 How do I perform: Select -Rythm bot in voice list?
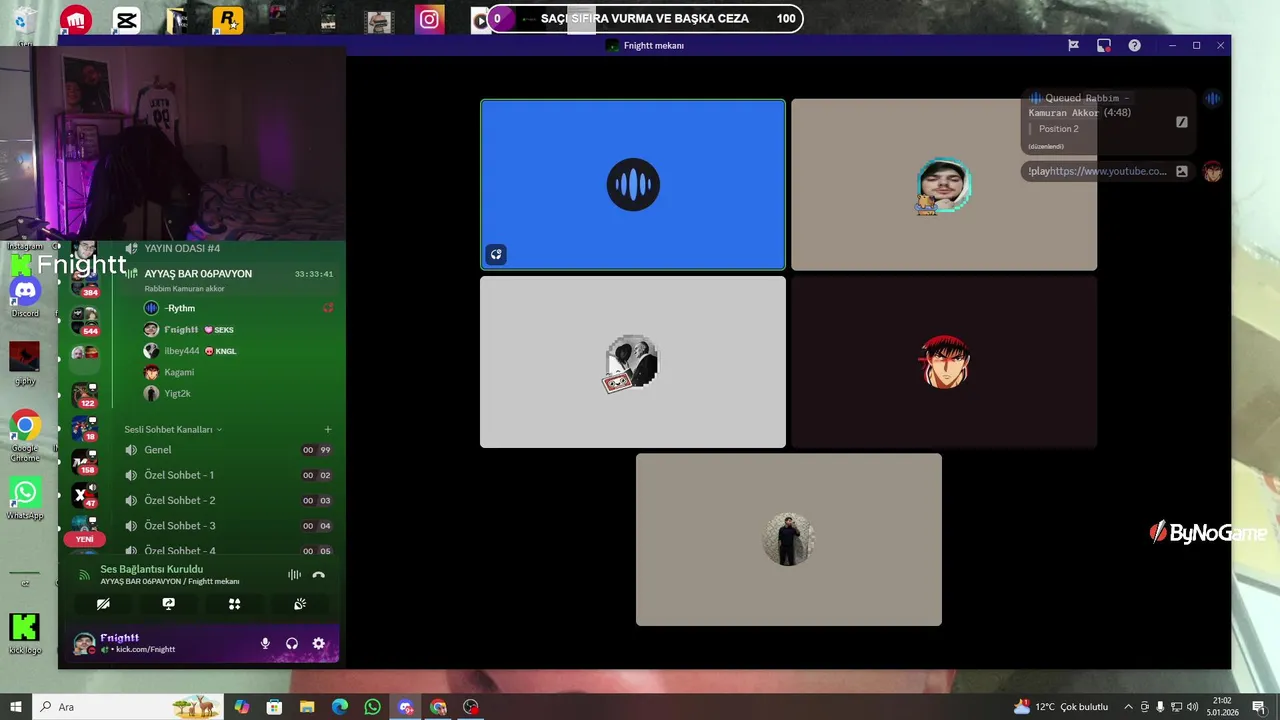click(x=238, y=308)
